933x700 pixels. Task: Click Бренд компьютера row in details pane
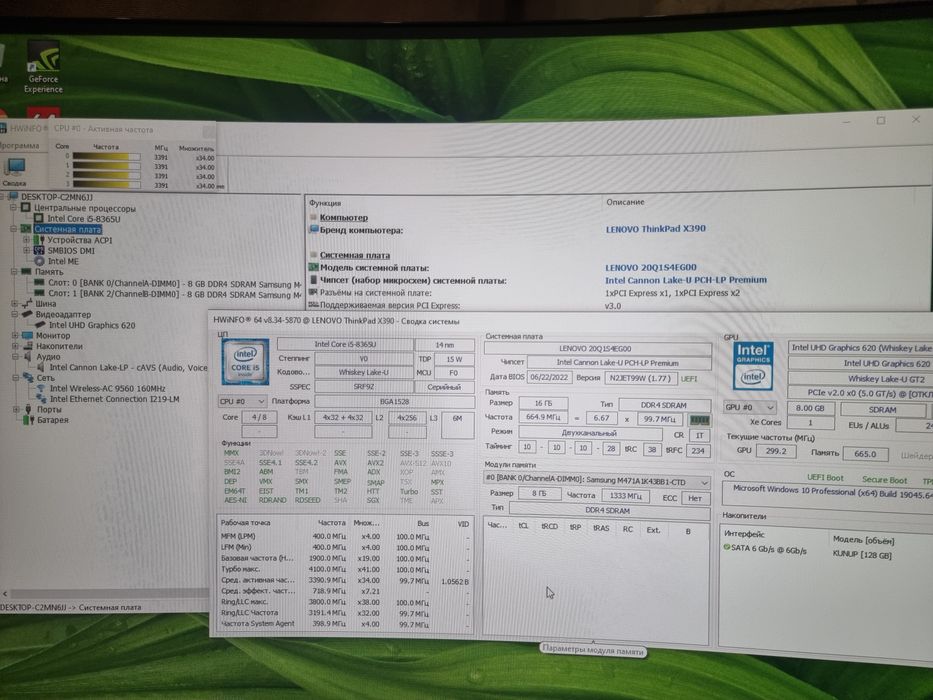coord(361,230)
